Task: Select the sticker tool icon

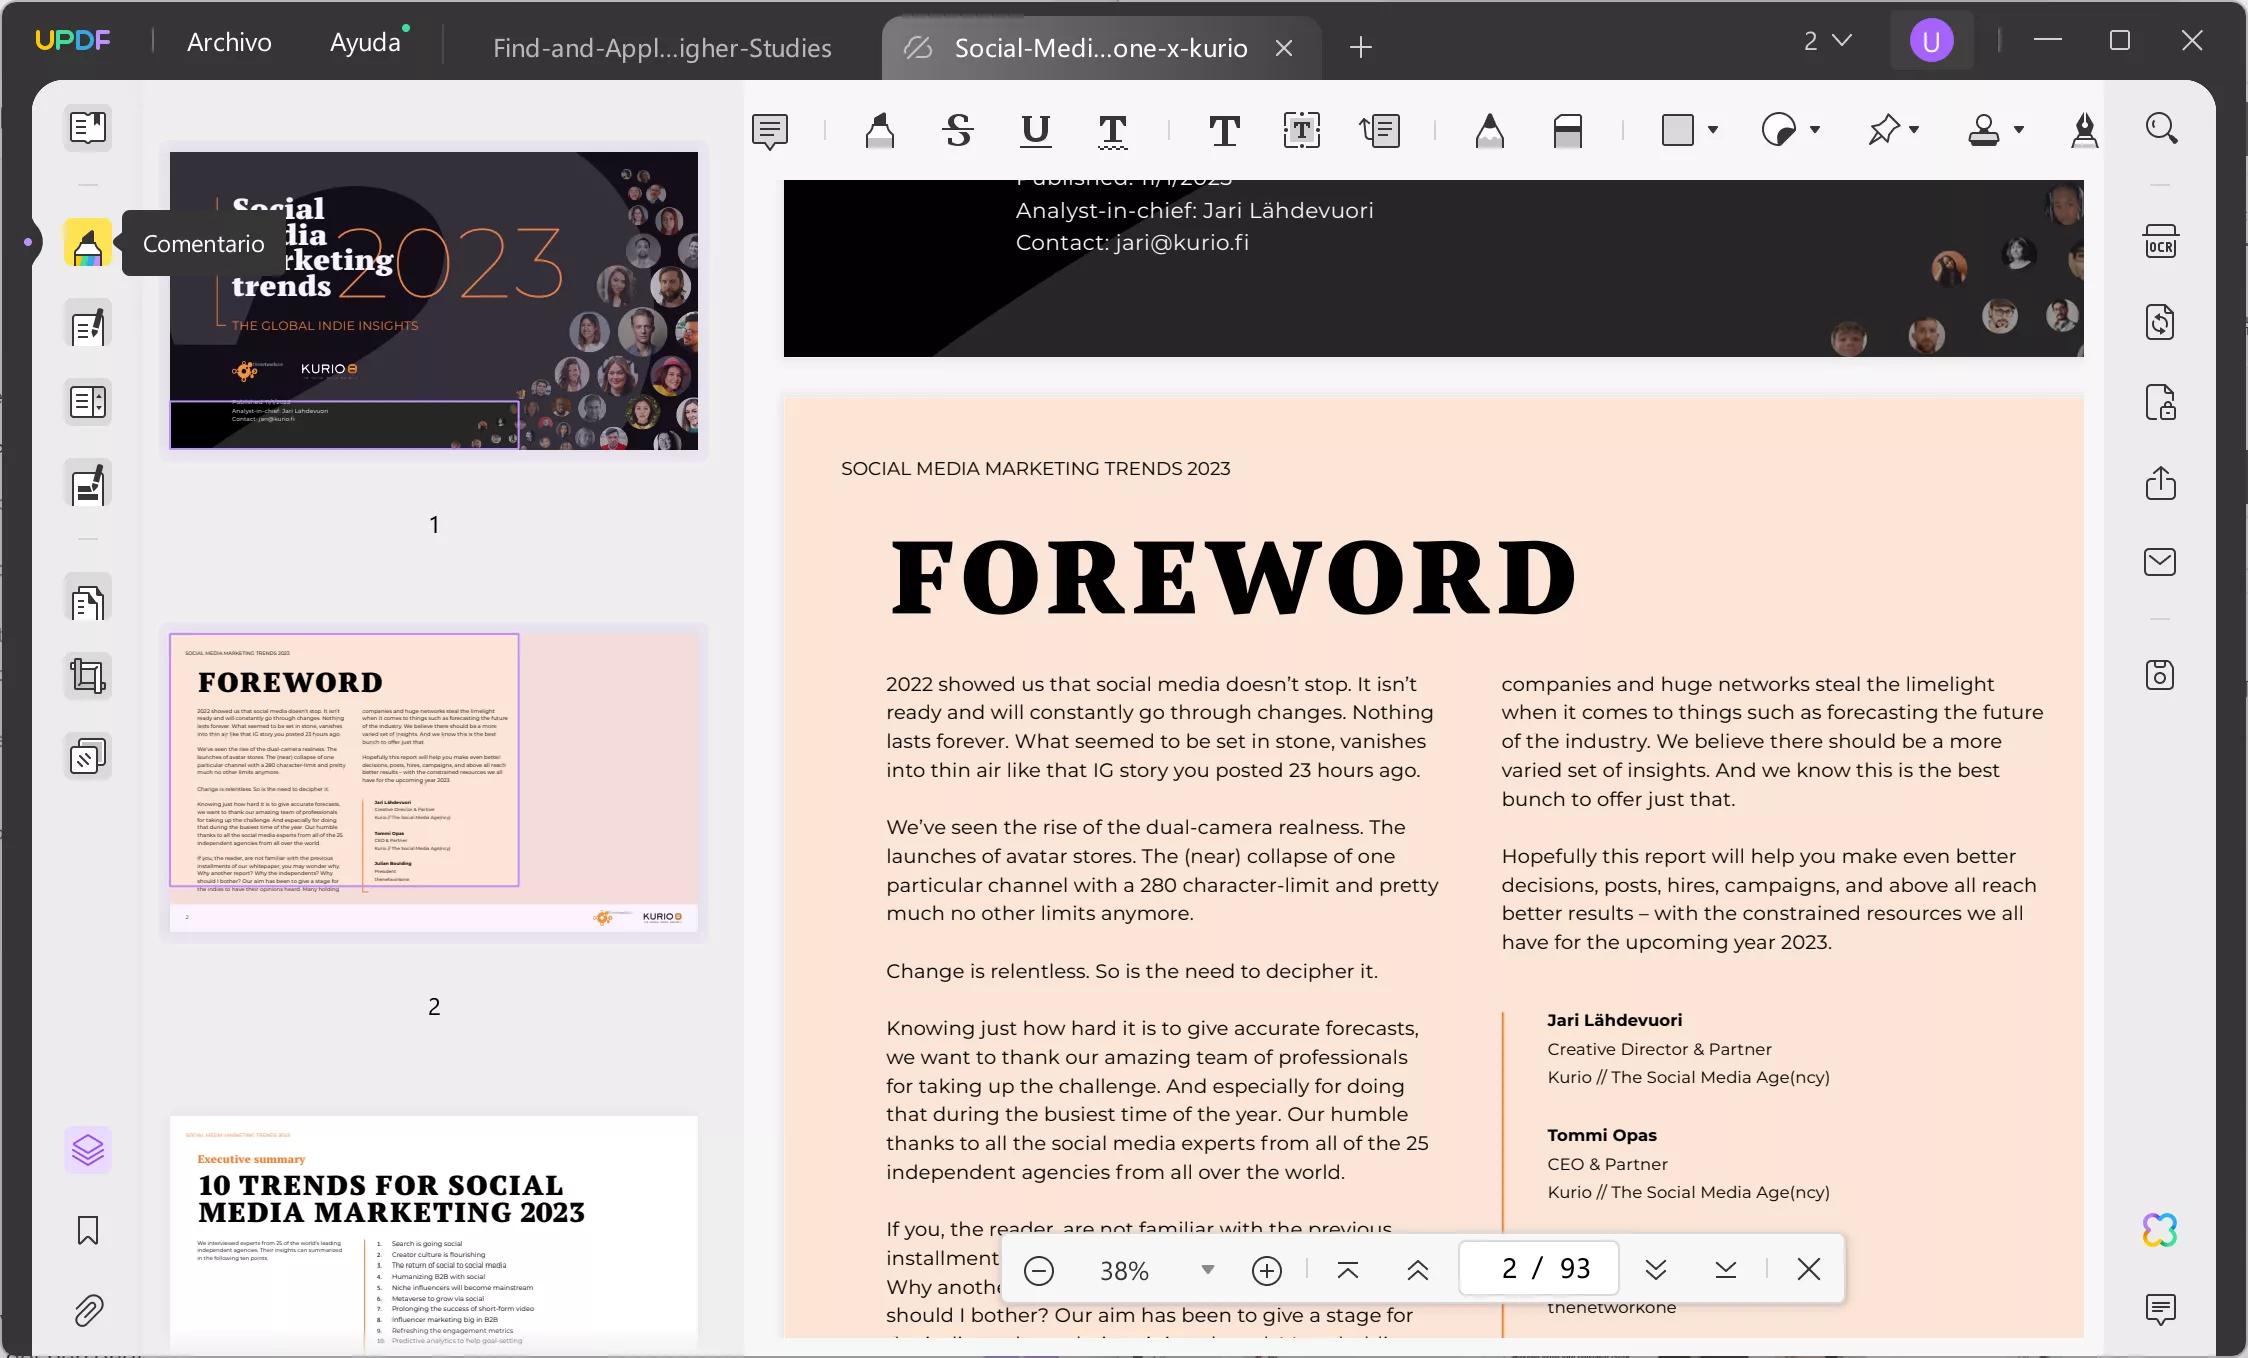Action: 1779,130
